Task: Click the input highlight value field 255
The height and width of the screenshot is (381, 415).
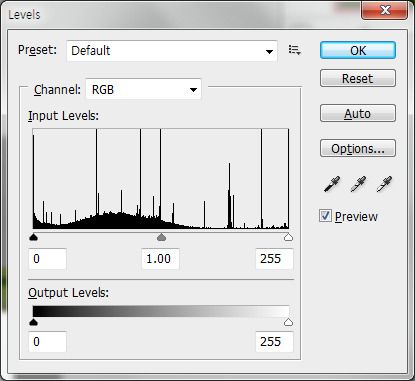Action: tap(274, 259)
